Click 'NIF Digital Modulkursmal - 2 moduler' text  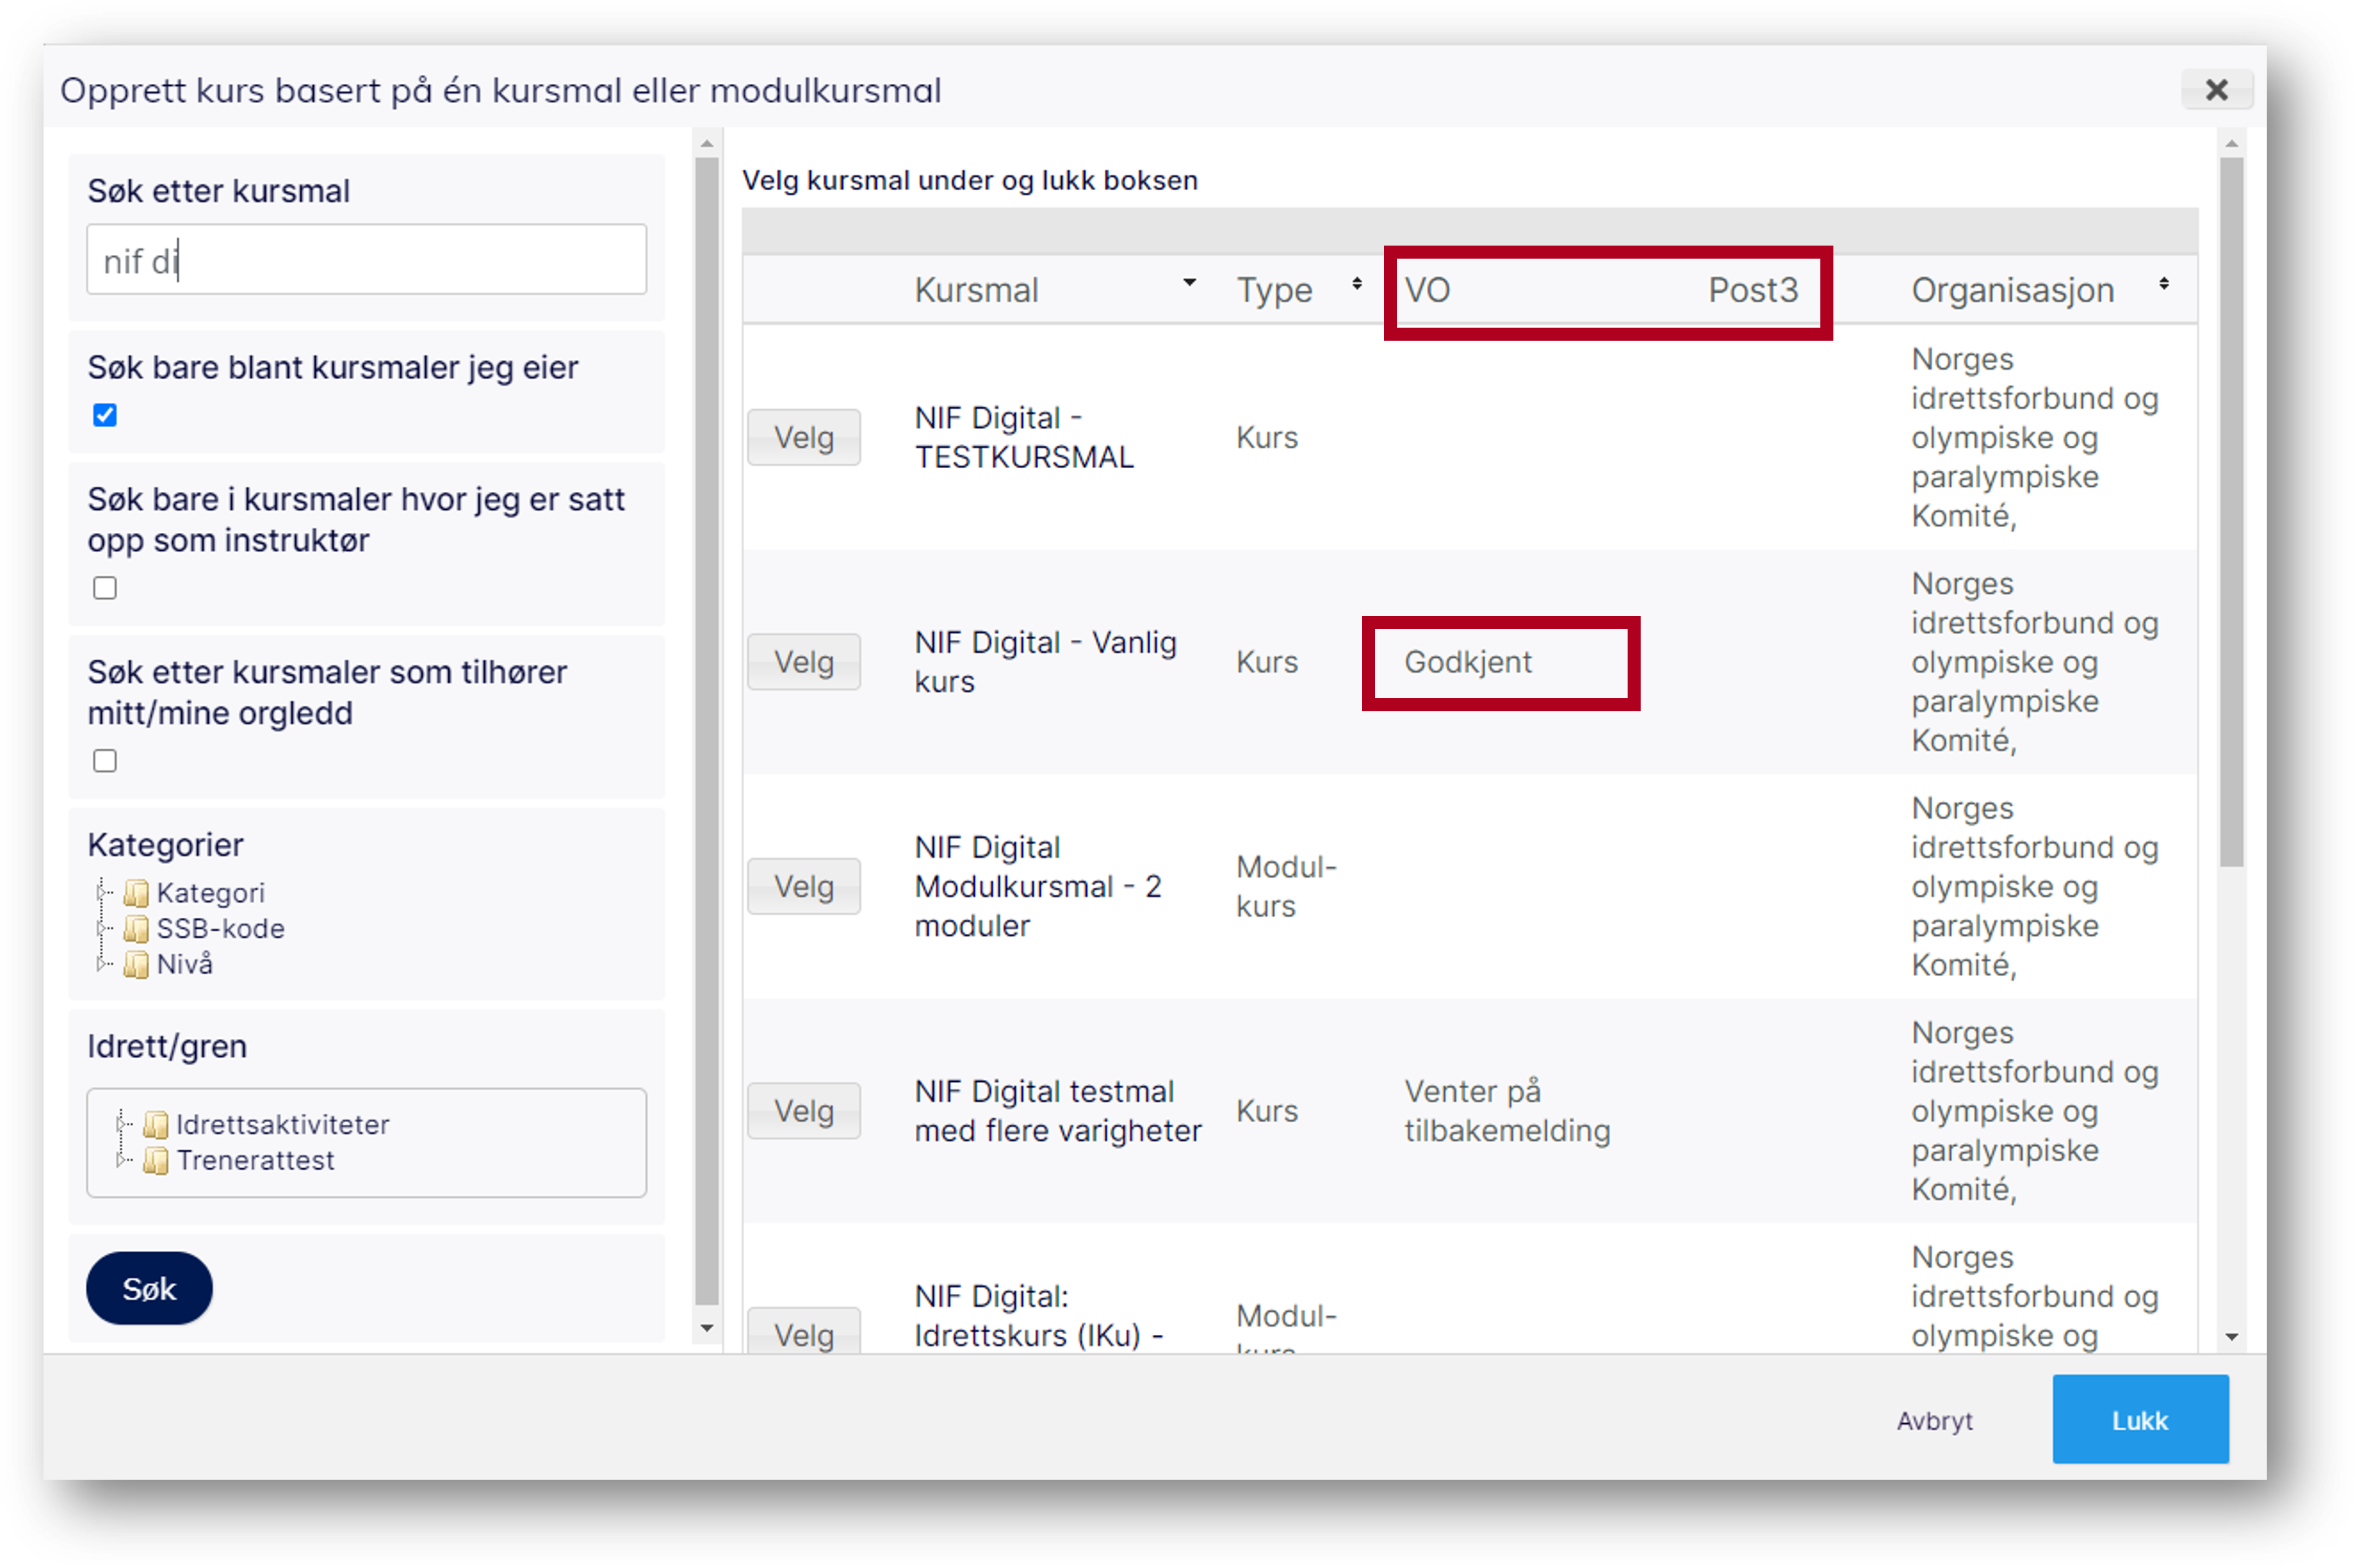tap(1038, 886)
